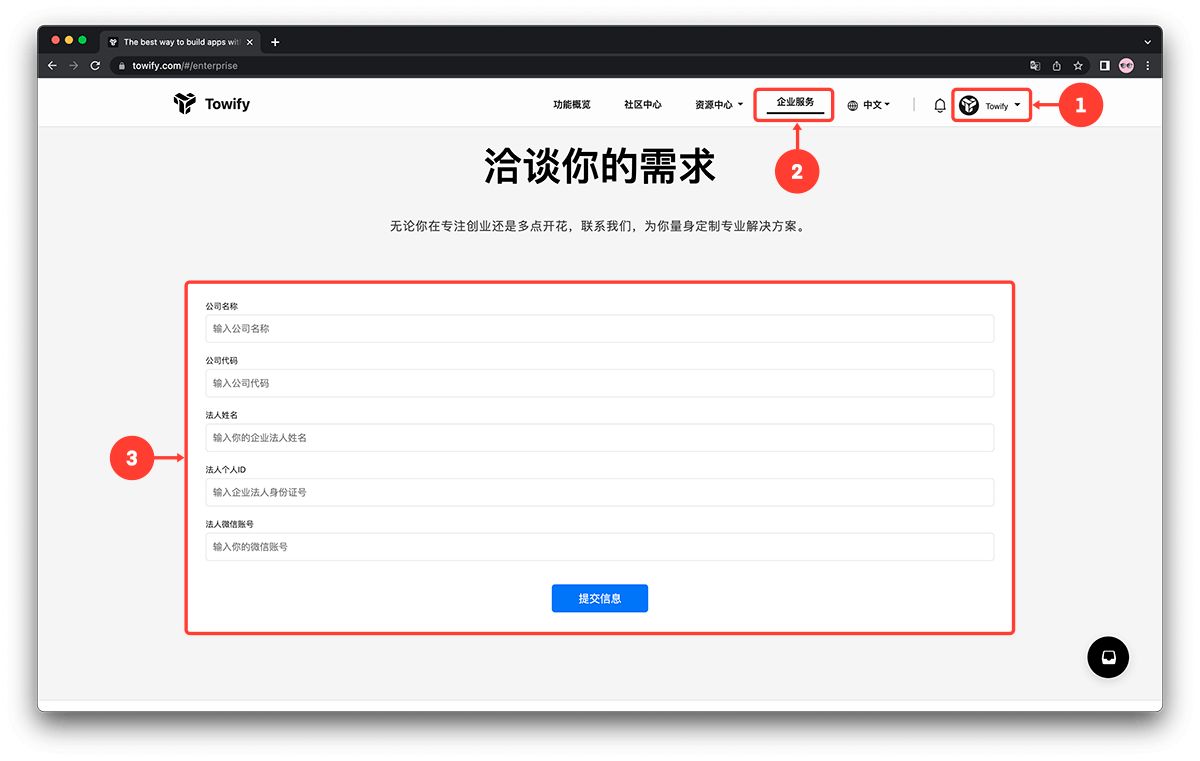Click the browser back arrow
The height and width of the screenshot is (761, 1200).
[x=52, y=66]
